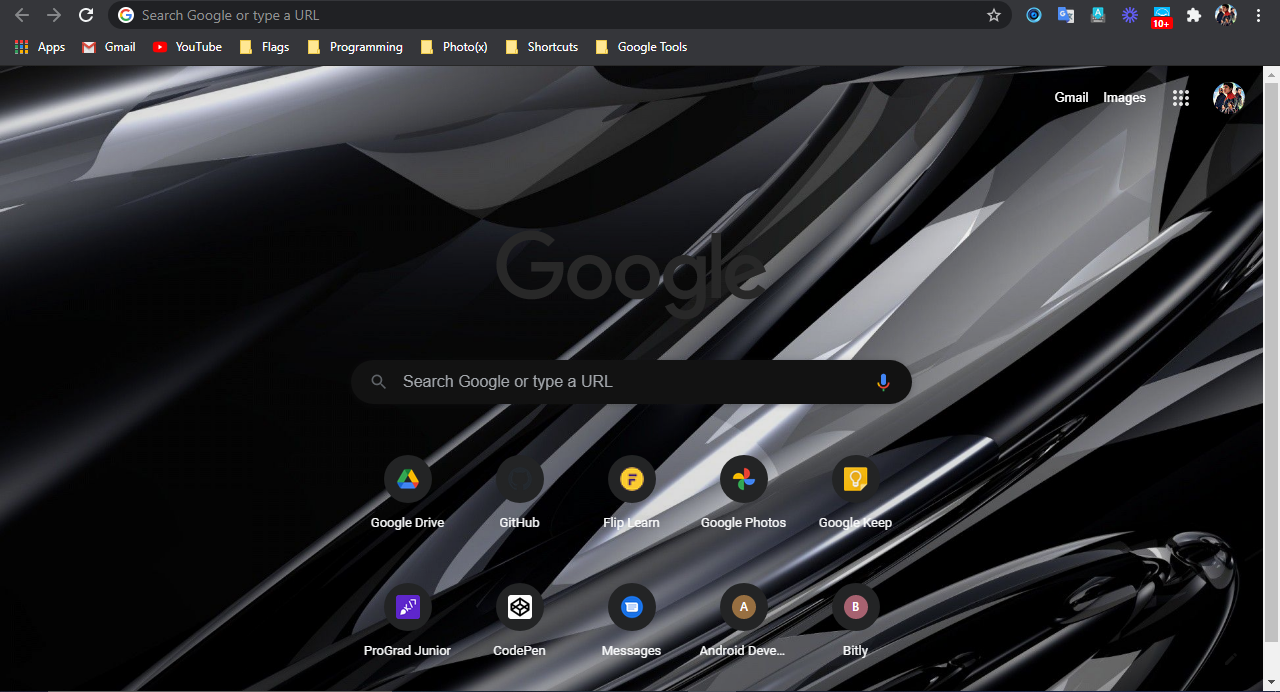Expand the Google Tools bookmark folder
This screenshot has height=692, width=1280.
(641, 47)
